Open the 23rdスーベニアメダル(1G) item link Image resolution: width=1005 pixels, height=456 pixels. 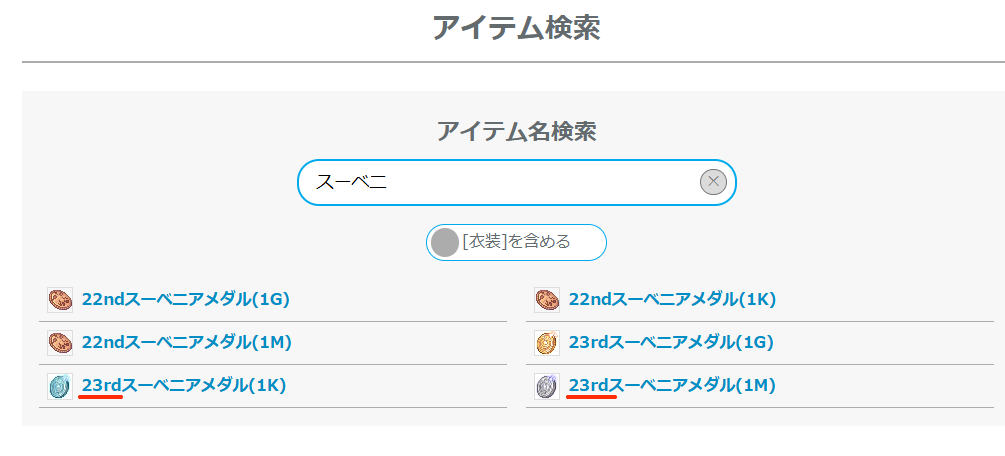click(672, 343)
